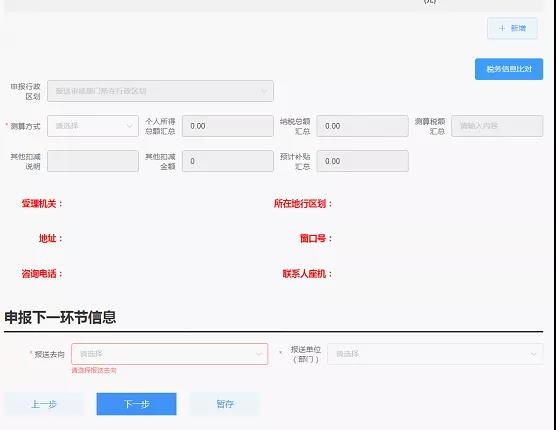Click the 税务信息比对 button
Screen dimensions: 556x430
click(x=509, y=69)
